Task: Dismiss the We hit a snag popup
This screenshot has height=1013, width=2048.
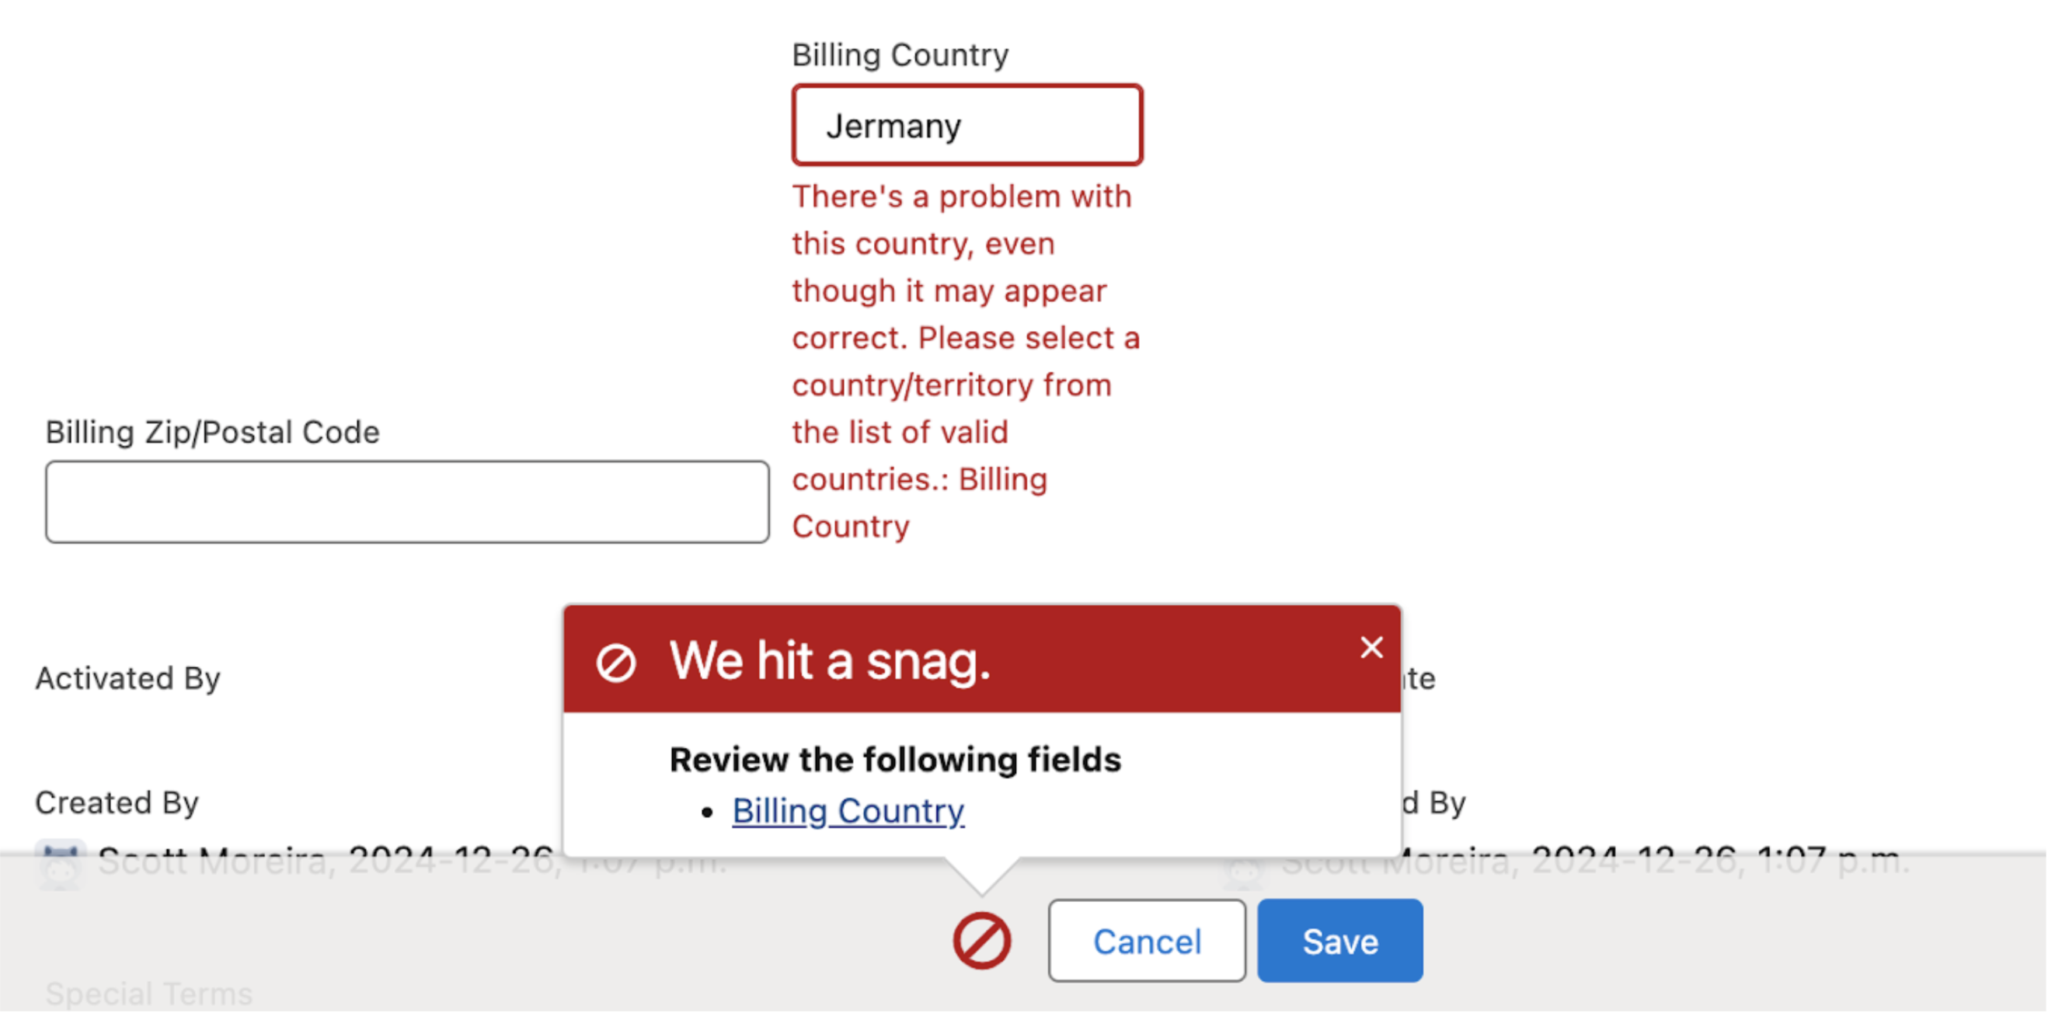Action: (x=1371, y=648)
